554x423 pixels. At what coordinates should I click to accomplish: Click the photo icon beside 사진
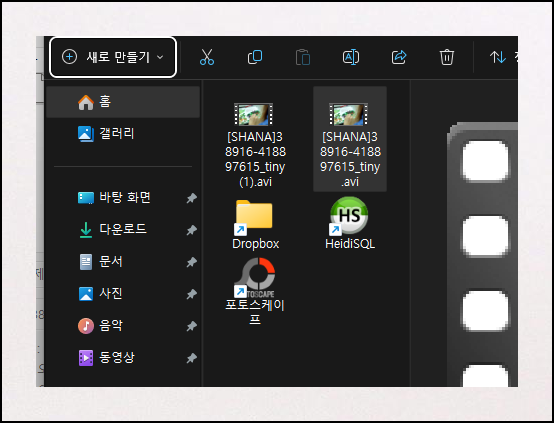coord(86,294)
